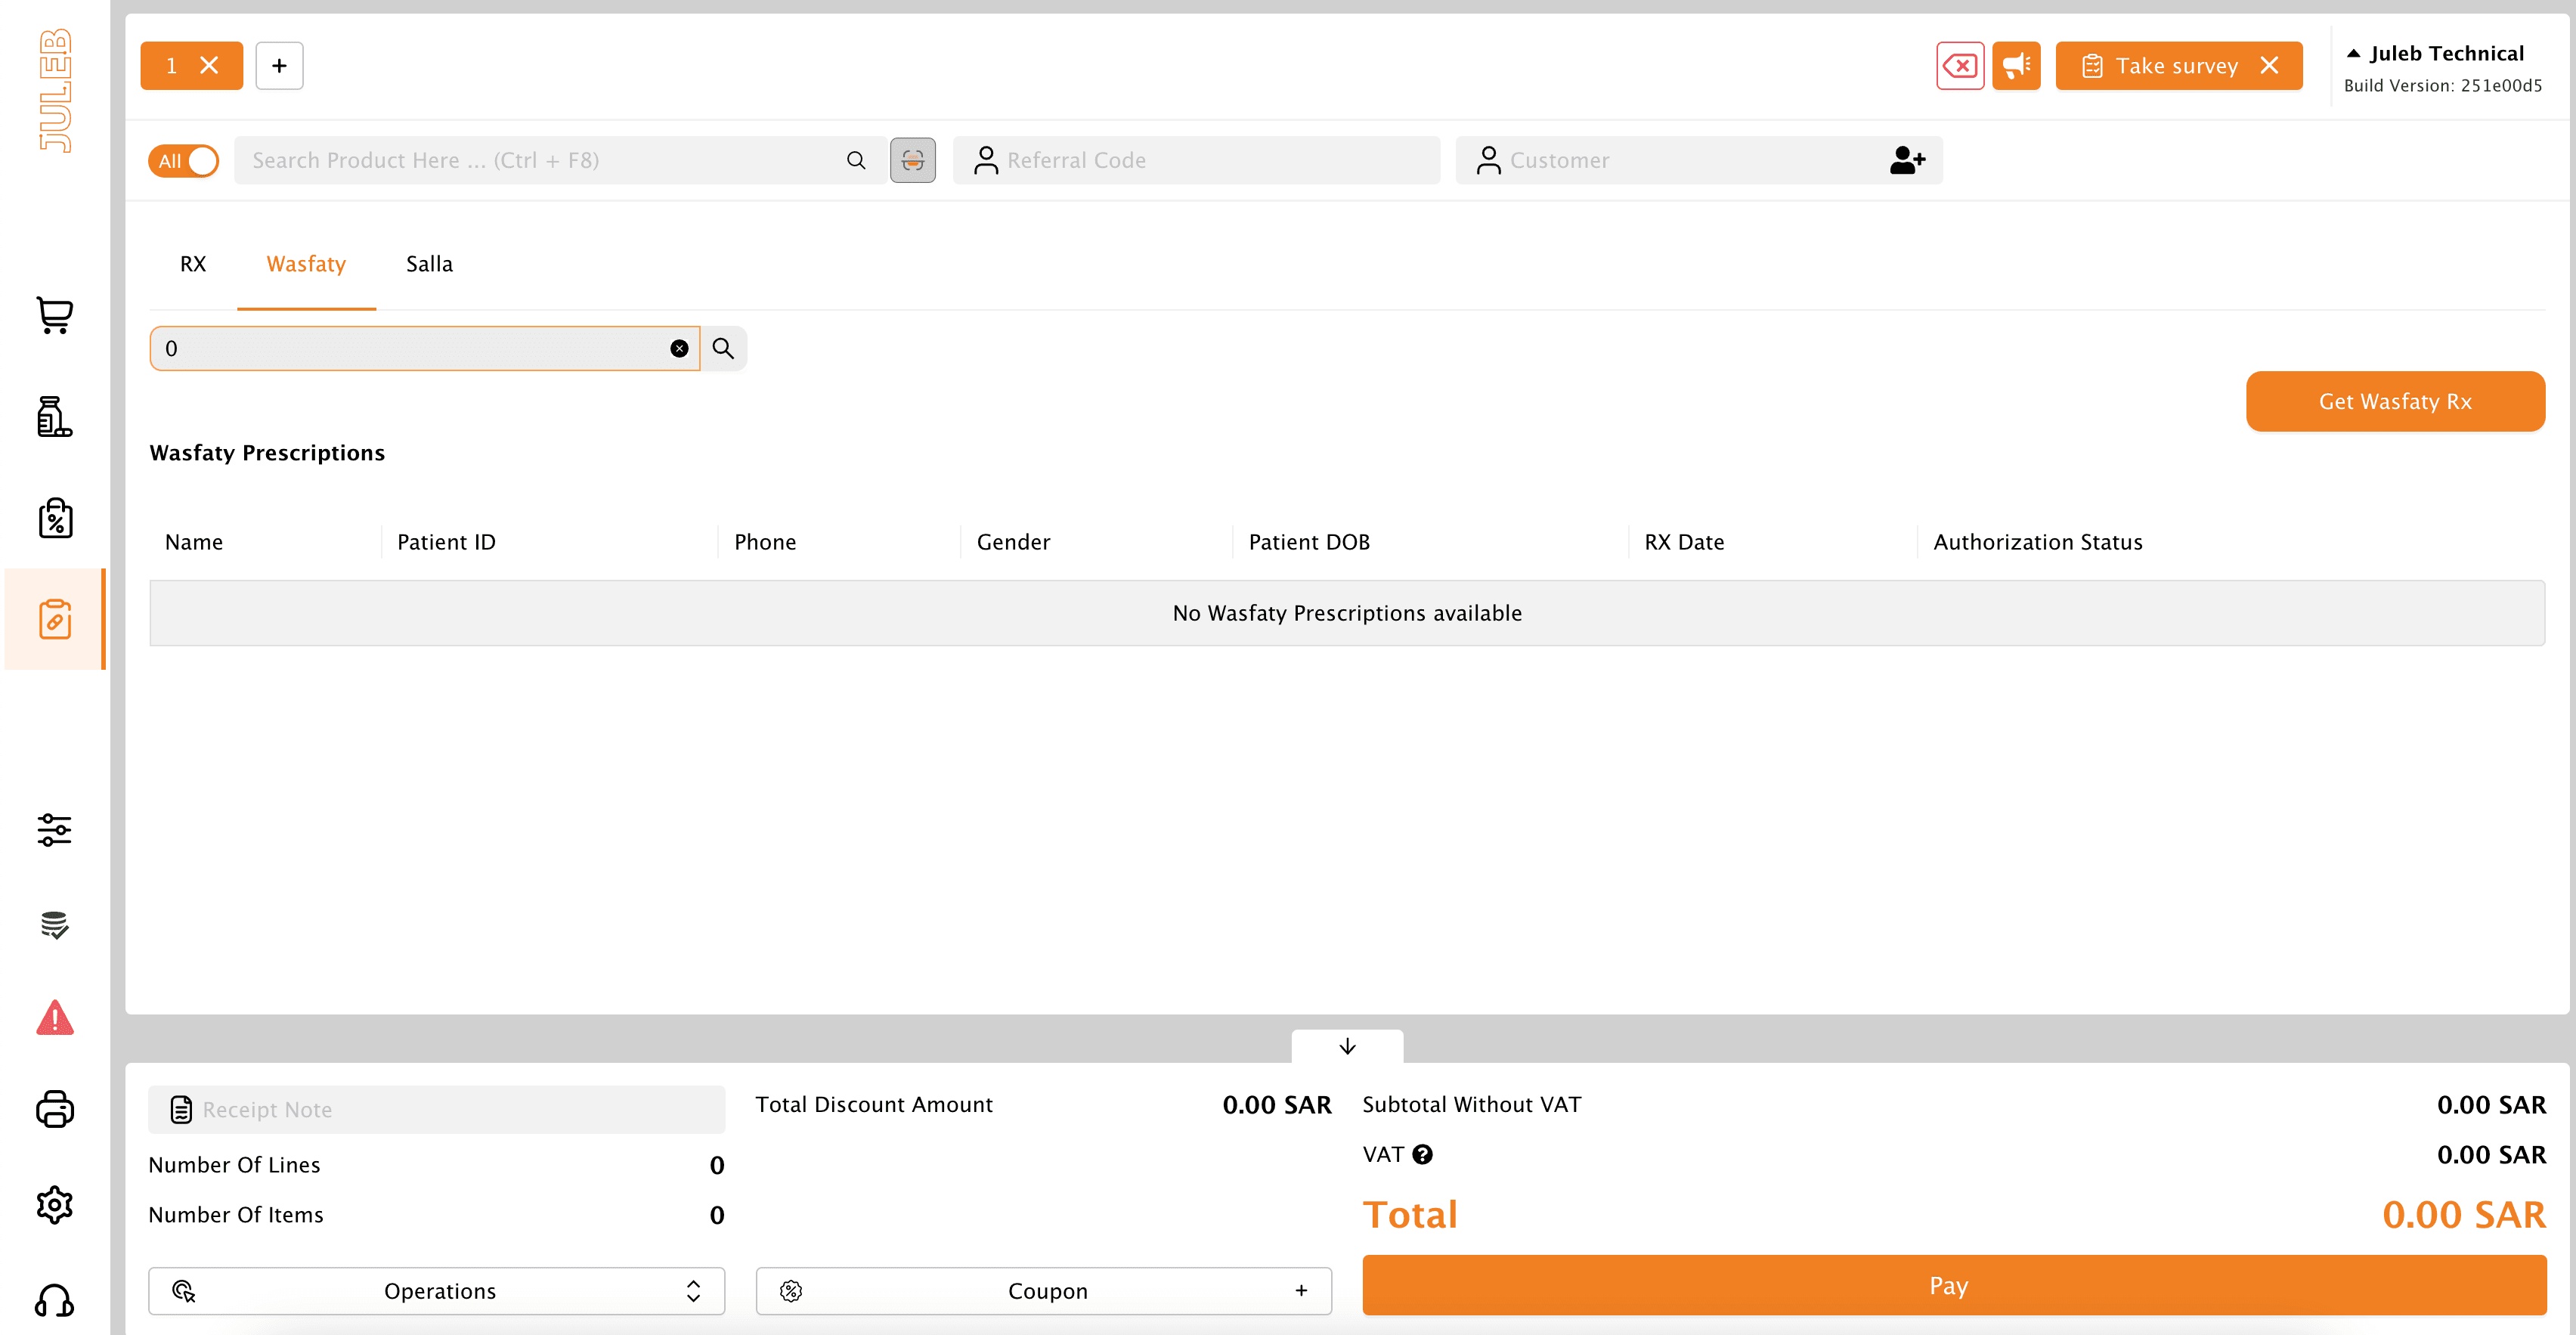Click the red warning alert icon
This screenshot has width=2576, height=1335.
[x=55, y=1018]
